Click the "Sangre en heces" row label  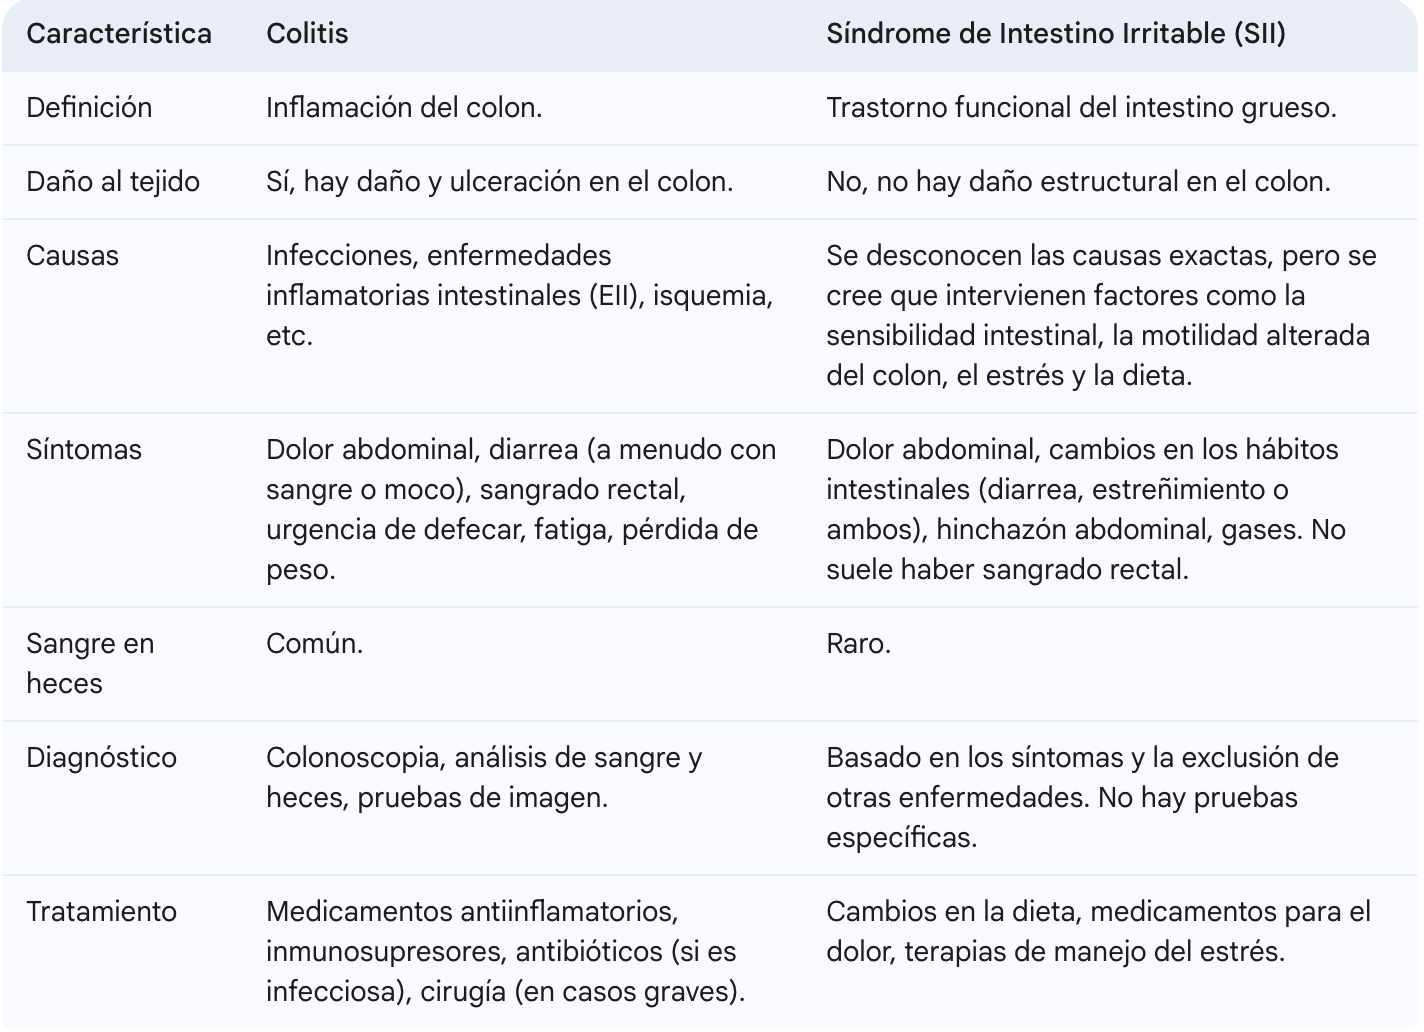pos(90,663)
